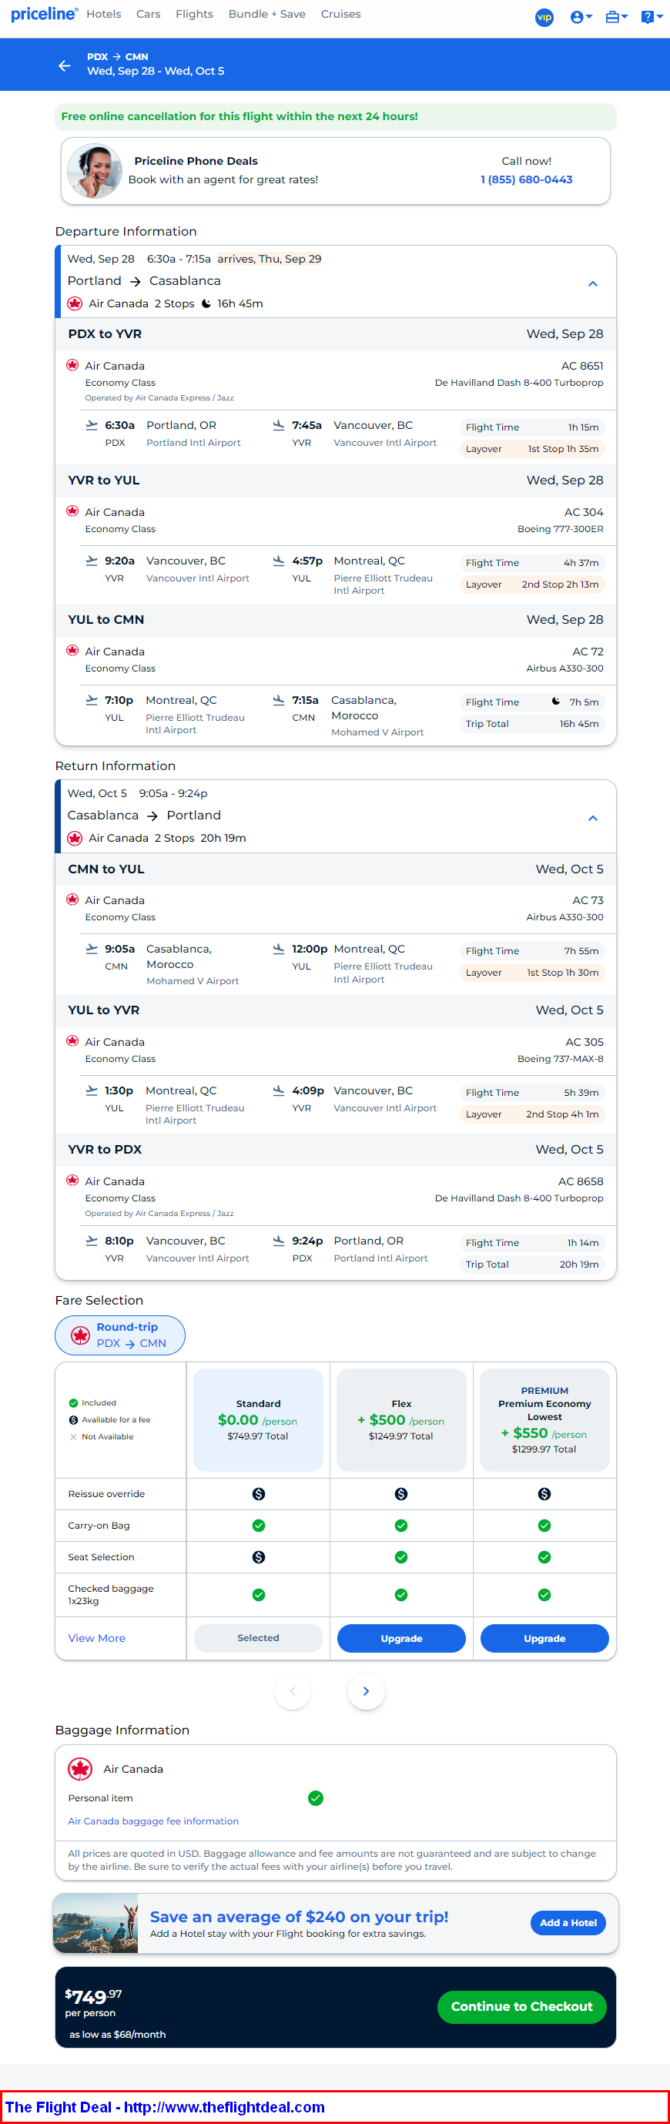Click the Air Canada logo in return summary
Screen dimensions: 670x2124
[75, 838]
